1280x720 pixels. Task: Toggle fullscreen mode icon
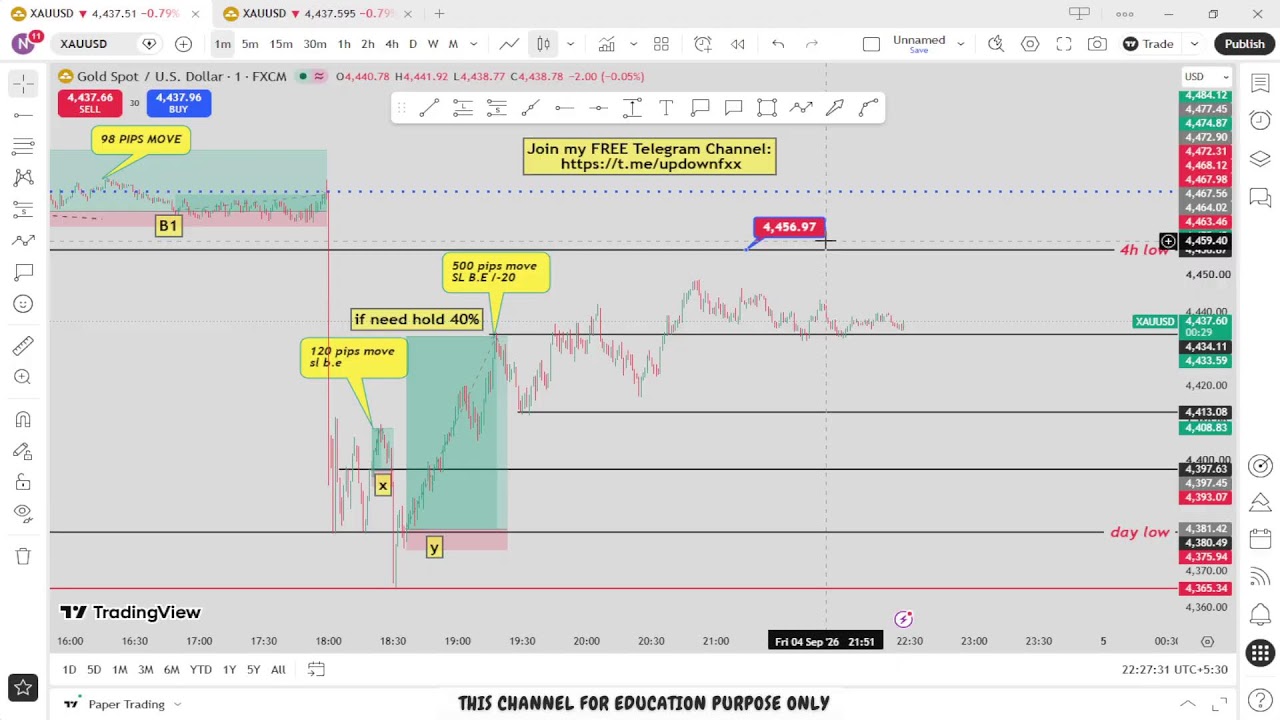tap(1064, 44)
